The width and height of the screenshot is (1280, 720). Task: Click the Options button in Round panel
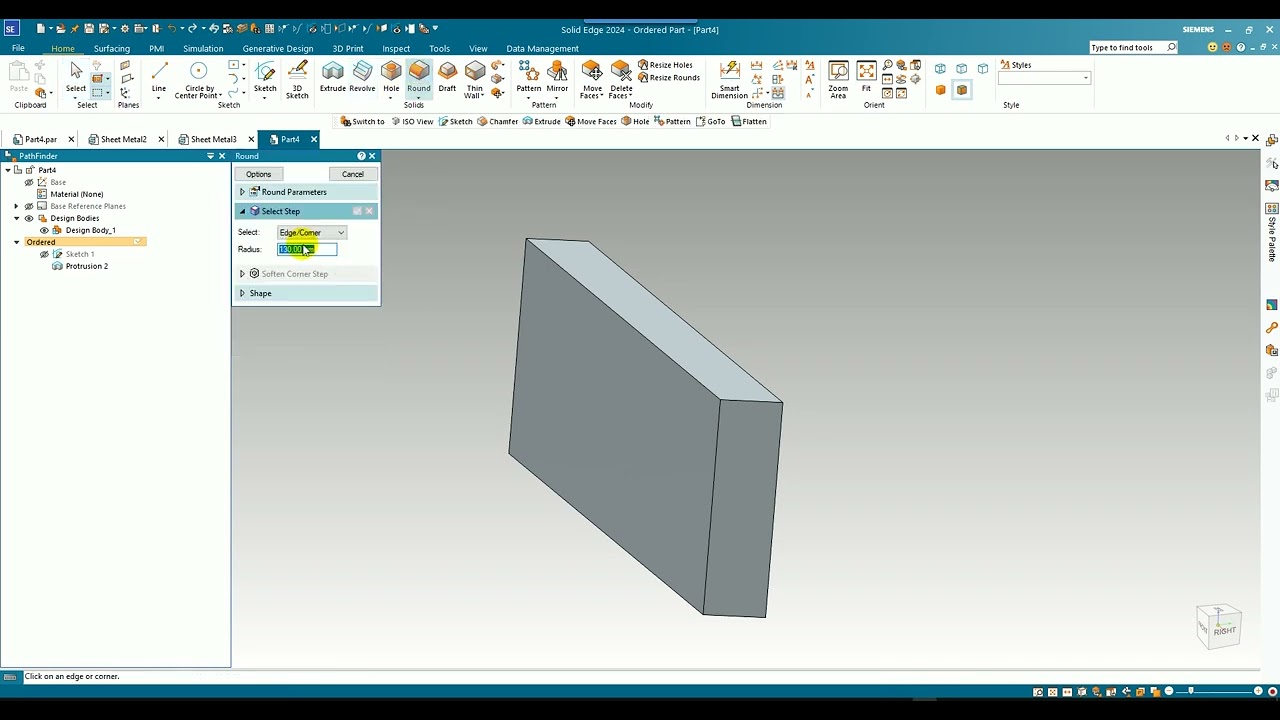coord(258,174)
